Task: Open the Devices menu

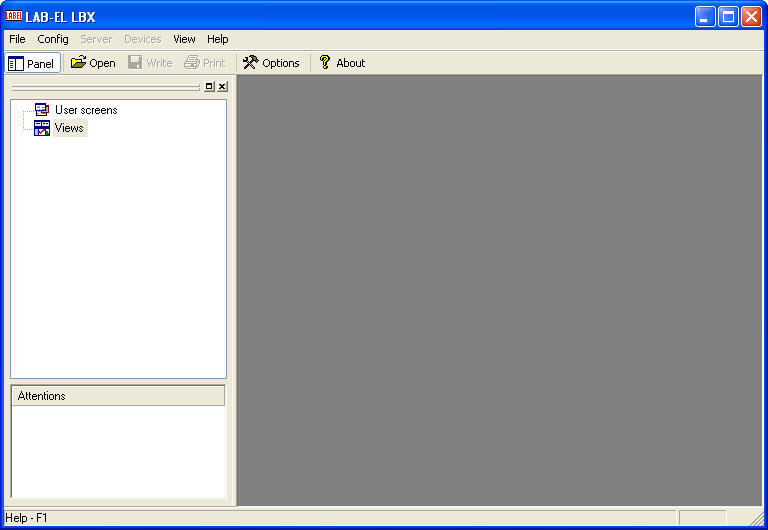Action: pyautogui.click(x=143, y=39)
